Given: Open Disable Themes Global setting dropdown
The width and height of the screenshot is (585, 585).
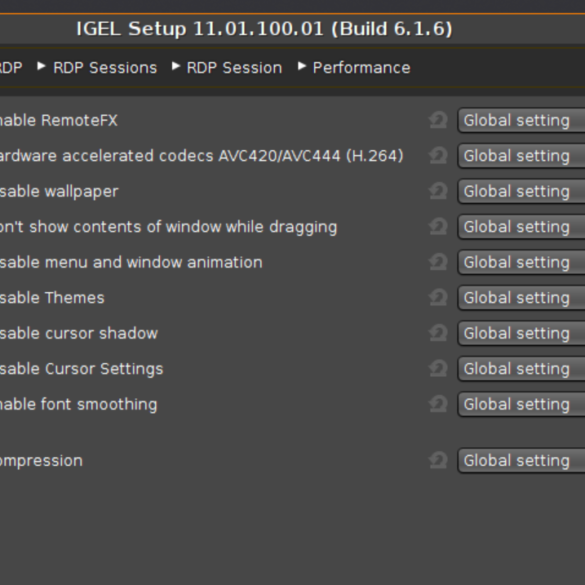Looking at the screenshot, I should coord(521,297).
